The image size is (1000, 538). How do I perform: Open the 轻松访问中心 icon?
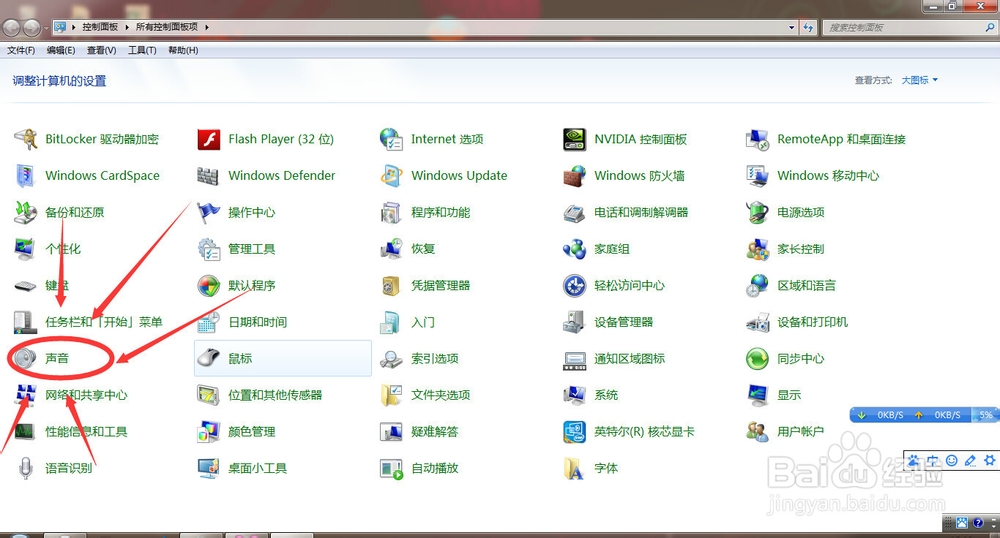[574, 285]
